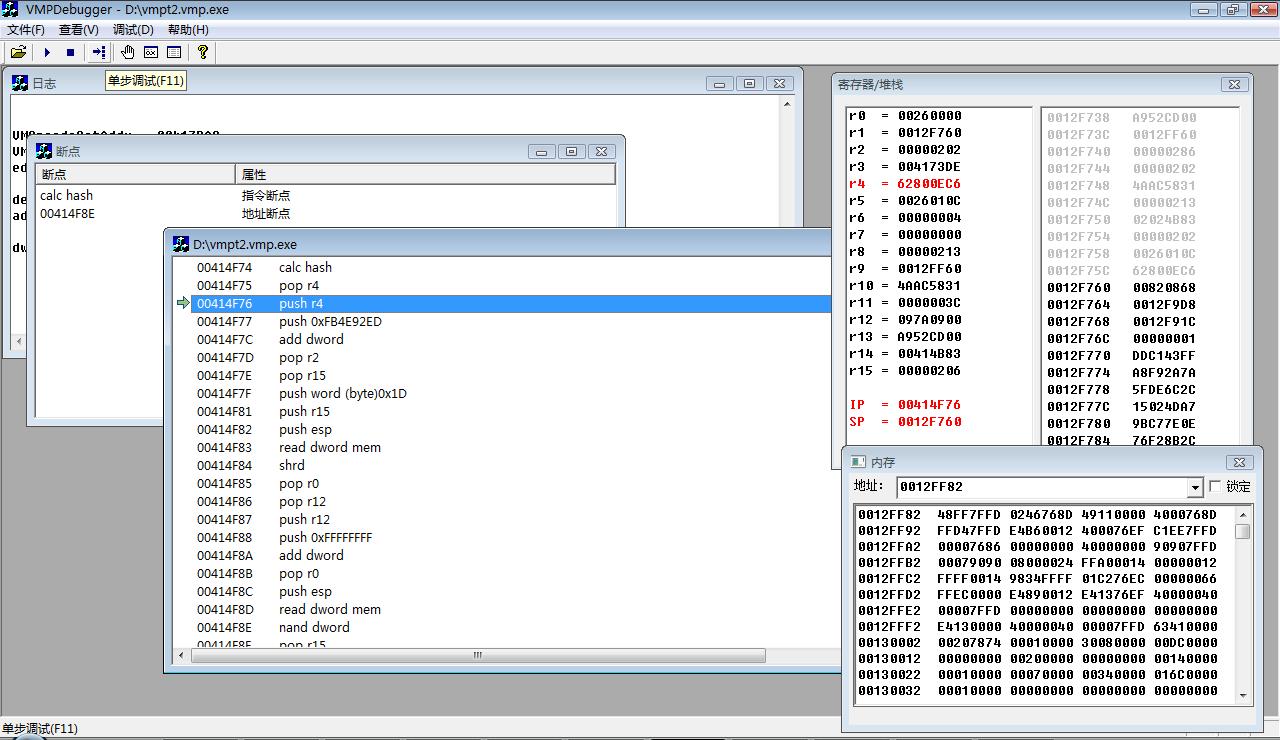1280x740 pixels.
Task: Select line 00414F7D pop r2
Action: pos(510,357)
